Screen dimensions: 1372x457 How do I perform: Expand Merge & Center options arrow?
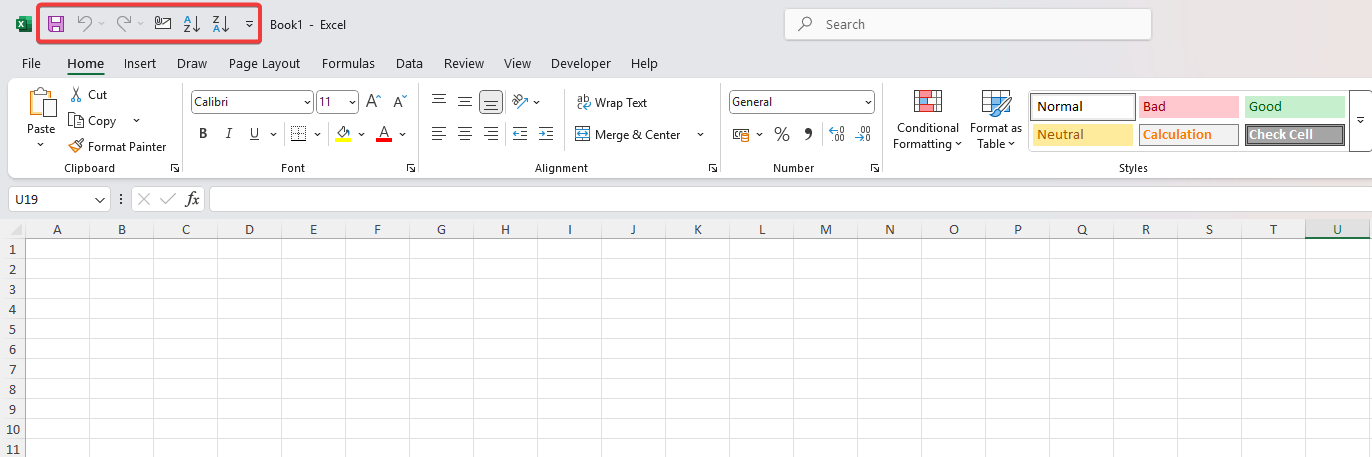tap(700, 135)
